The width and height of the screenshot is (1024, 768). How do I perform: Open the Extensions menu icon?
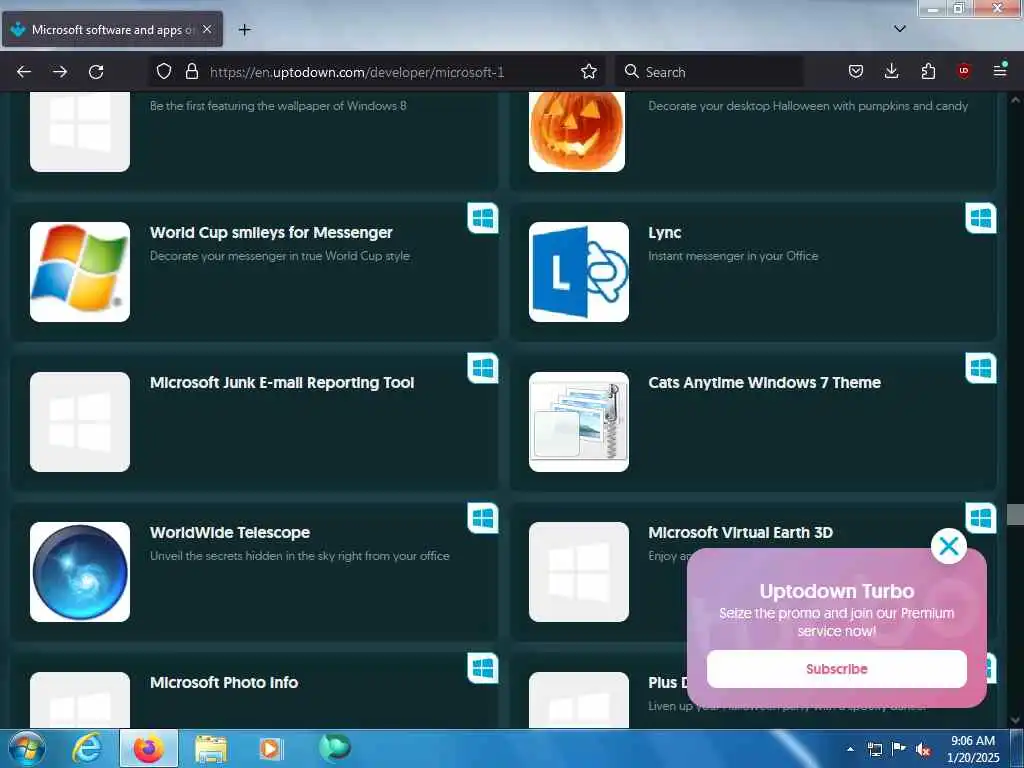(928, 71)
